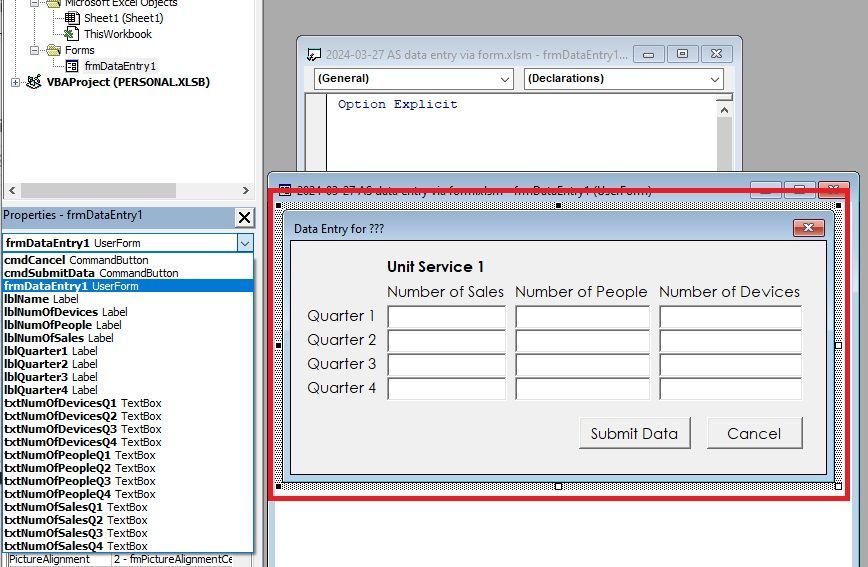Open the (Declarations) procedure dropdown
This screenshot has width=868, height=567.
[624, 79]
